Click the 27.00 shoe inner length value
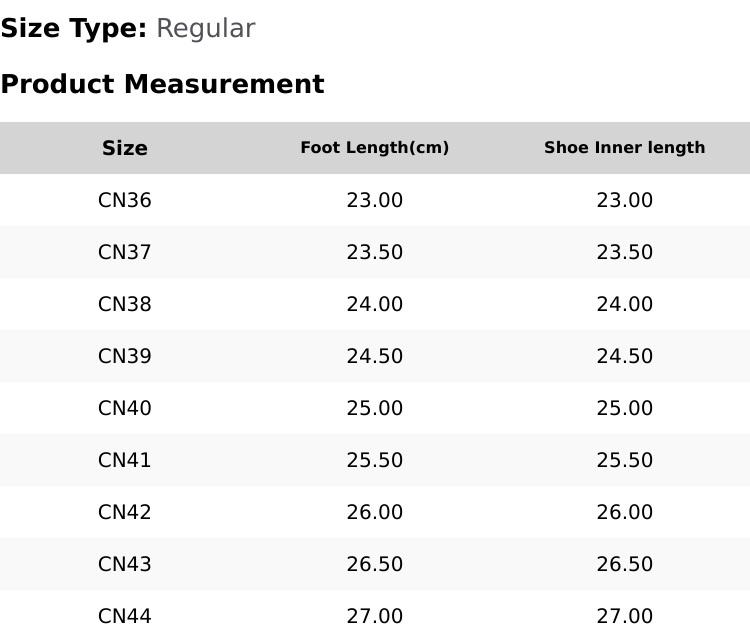The width and height of the screenshot is (750, 642). point(625,616)
